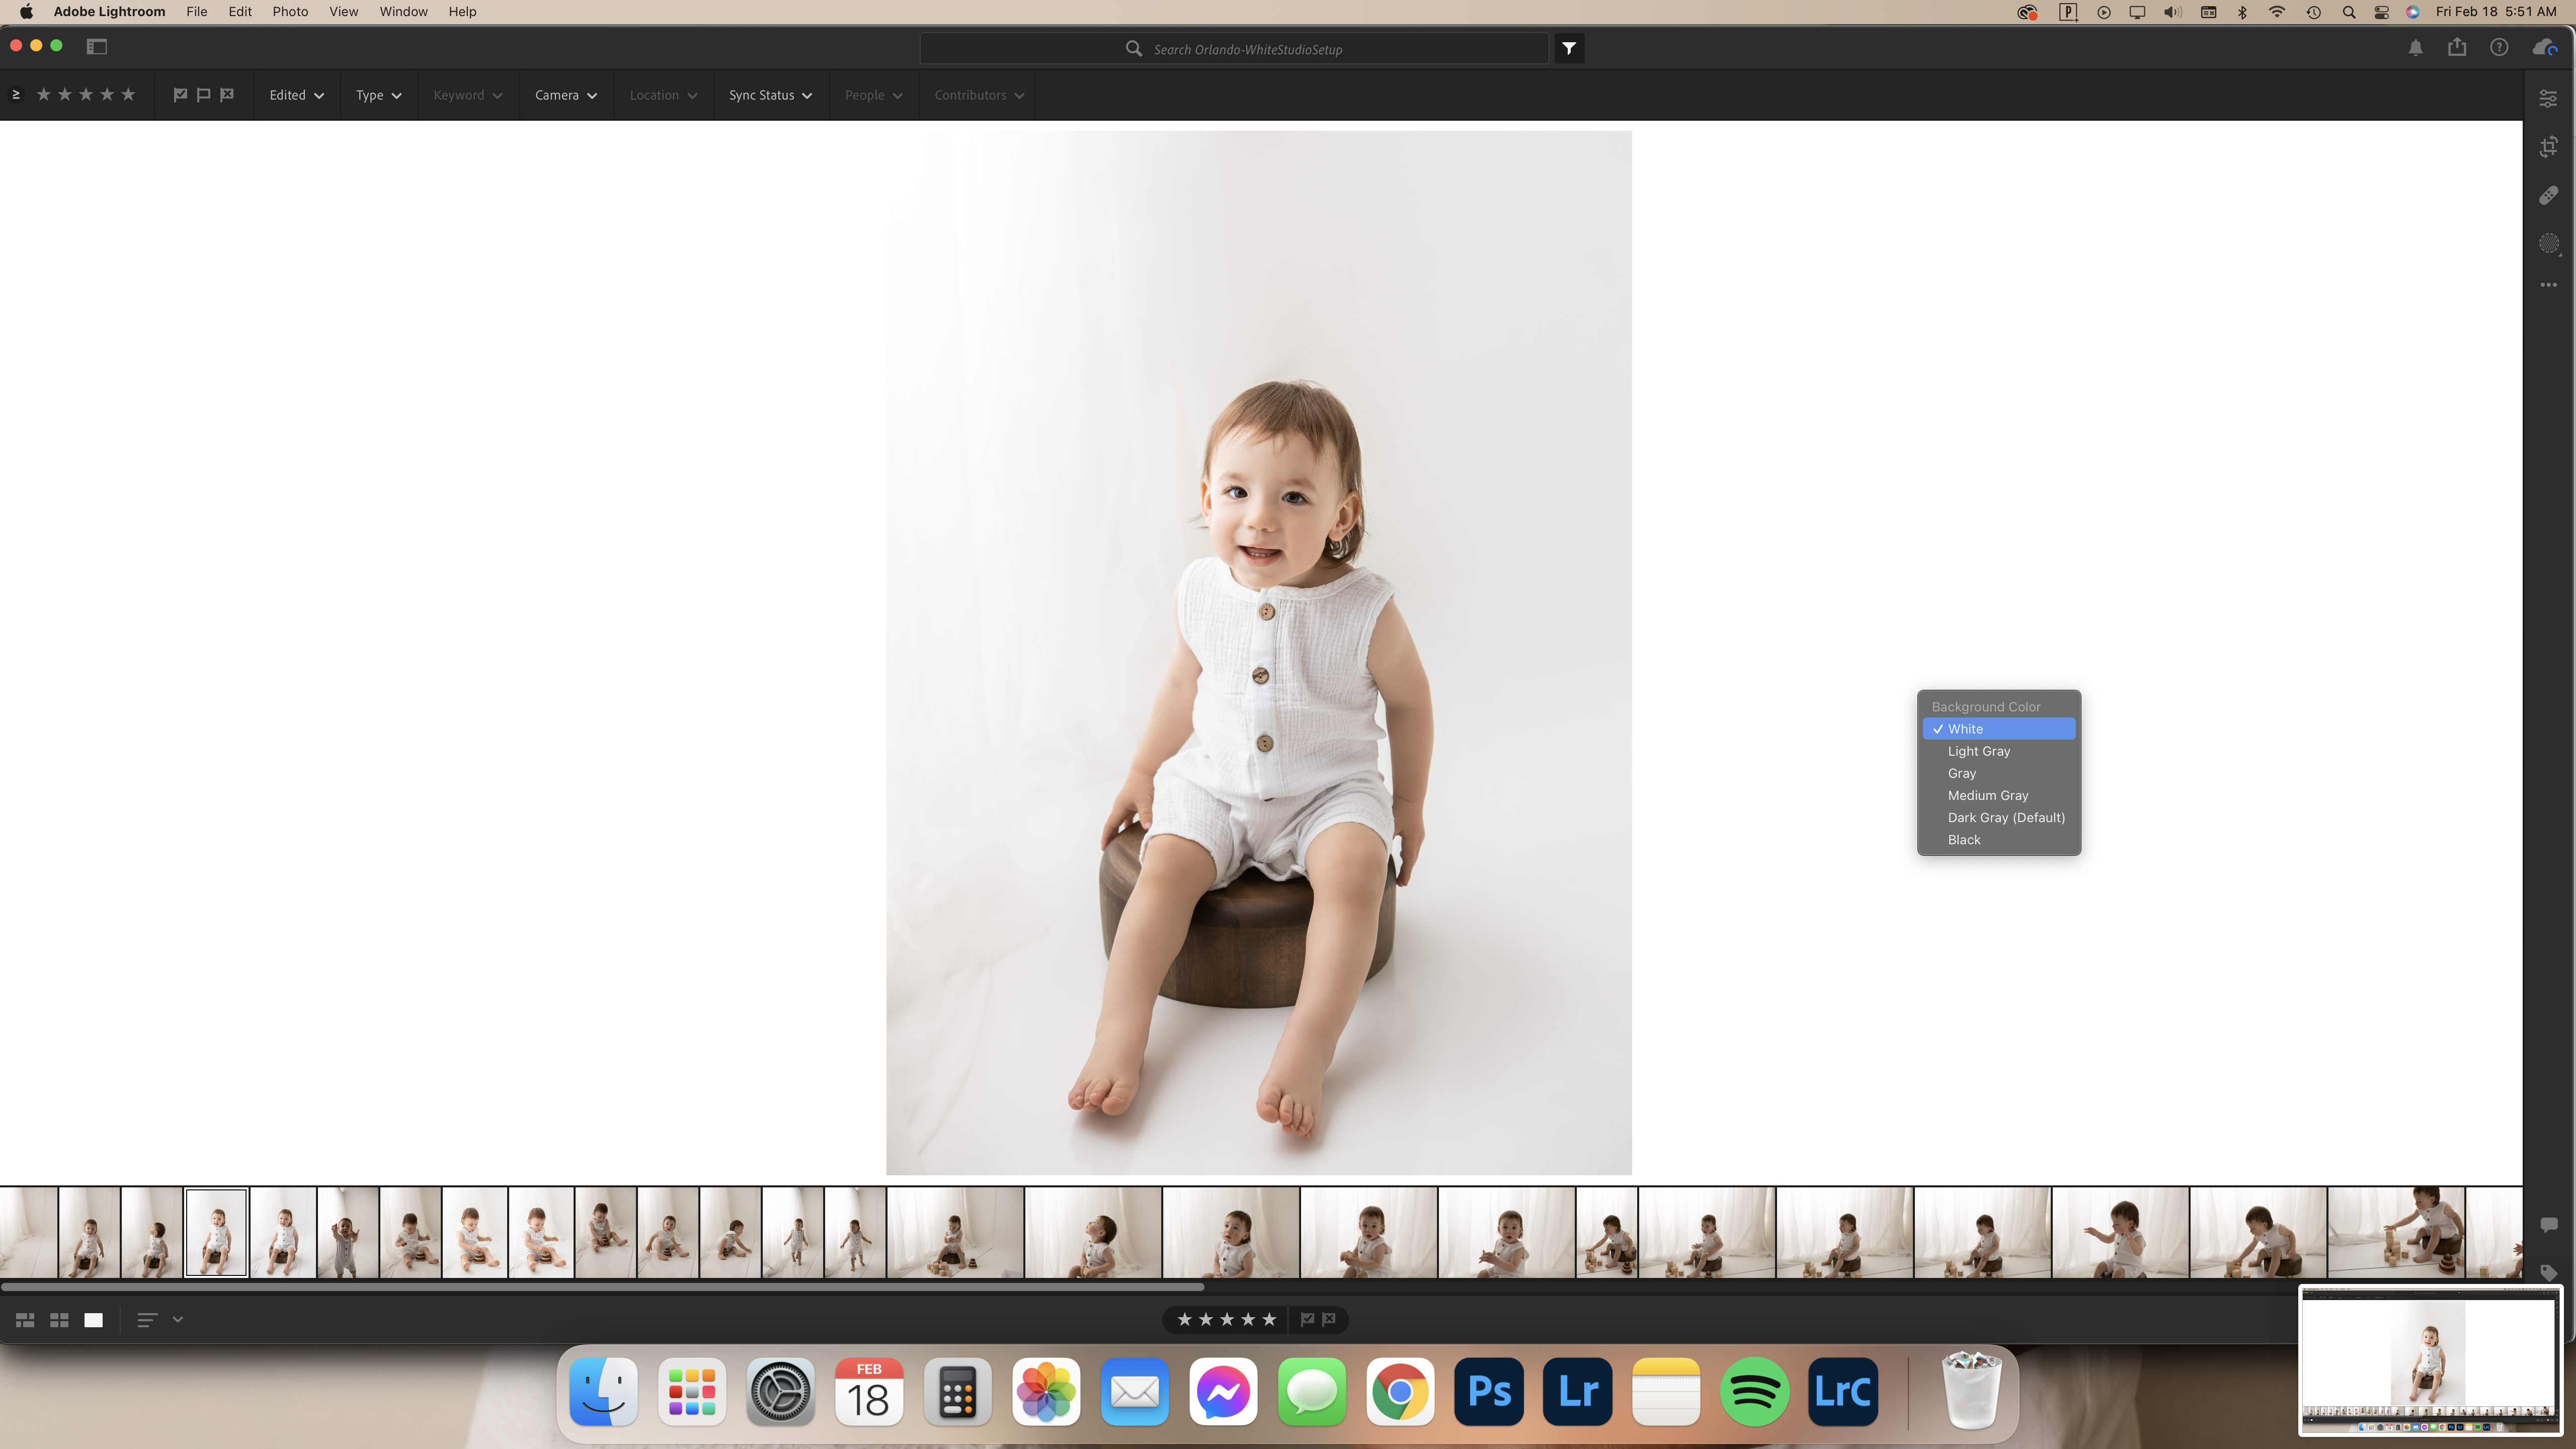The height and width of the screenshot is (1449, 2576).
Task: Click the funnel filter icon
Action: pos(1569,48)
